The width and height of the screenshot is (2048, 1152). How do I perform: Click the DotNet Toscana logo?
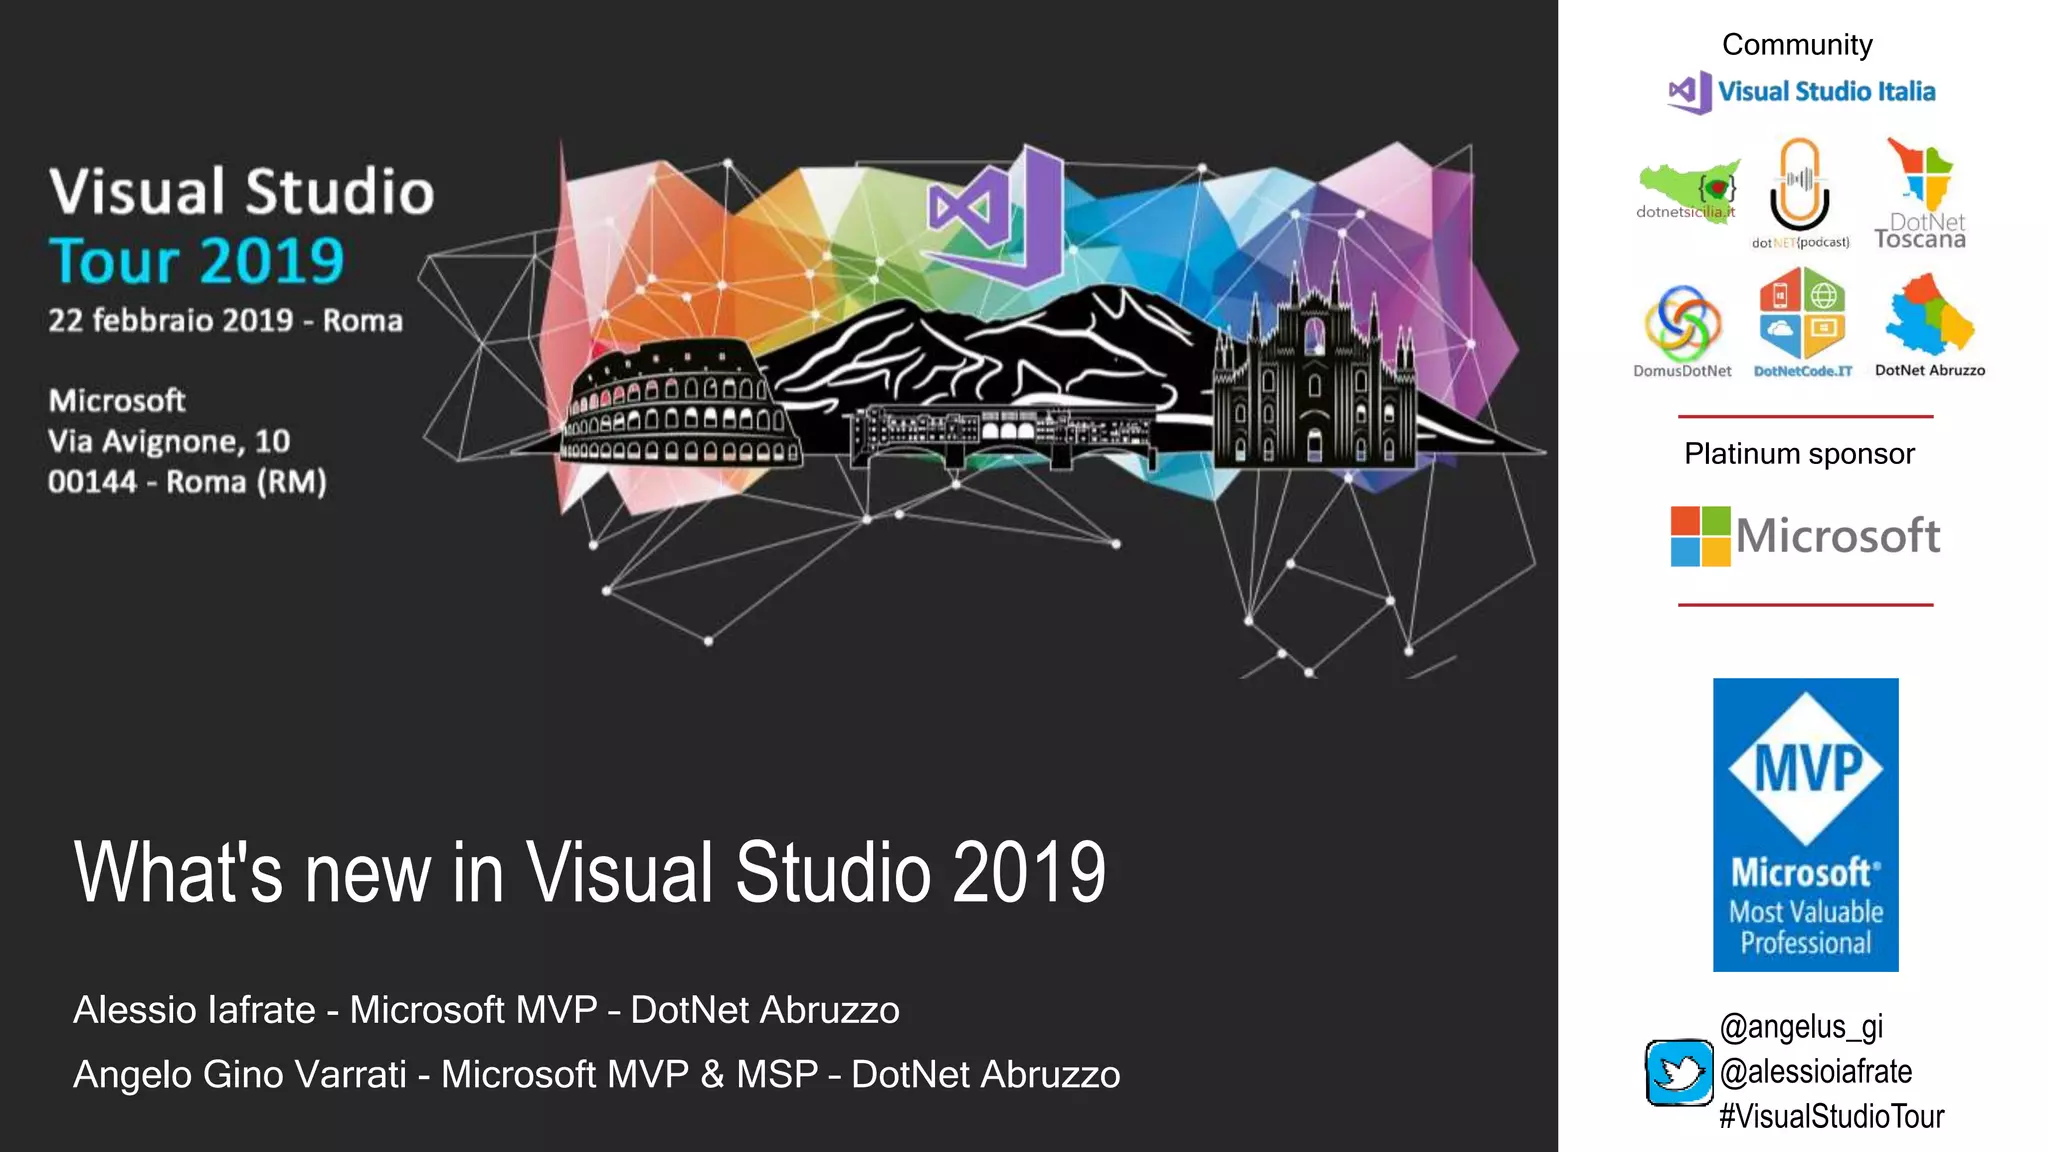[x=1920, y=192]
